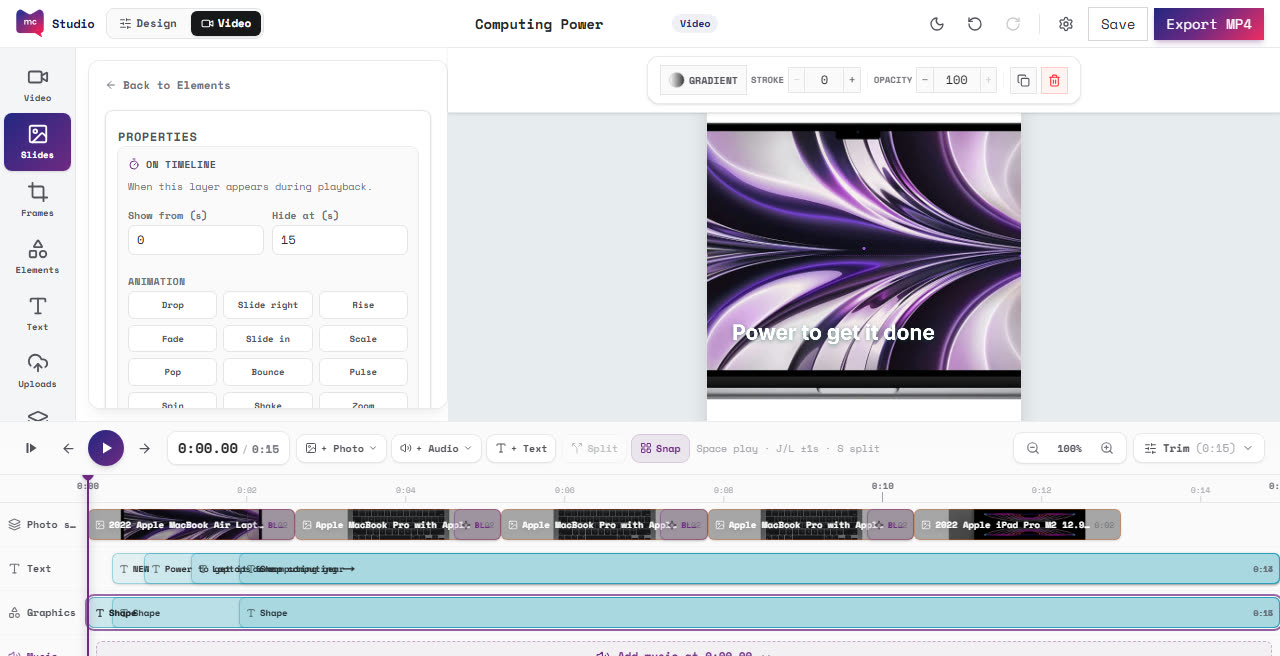Open the Text sidebar panel
The image size is (1280, 656).
(37, 313)
